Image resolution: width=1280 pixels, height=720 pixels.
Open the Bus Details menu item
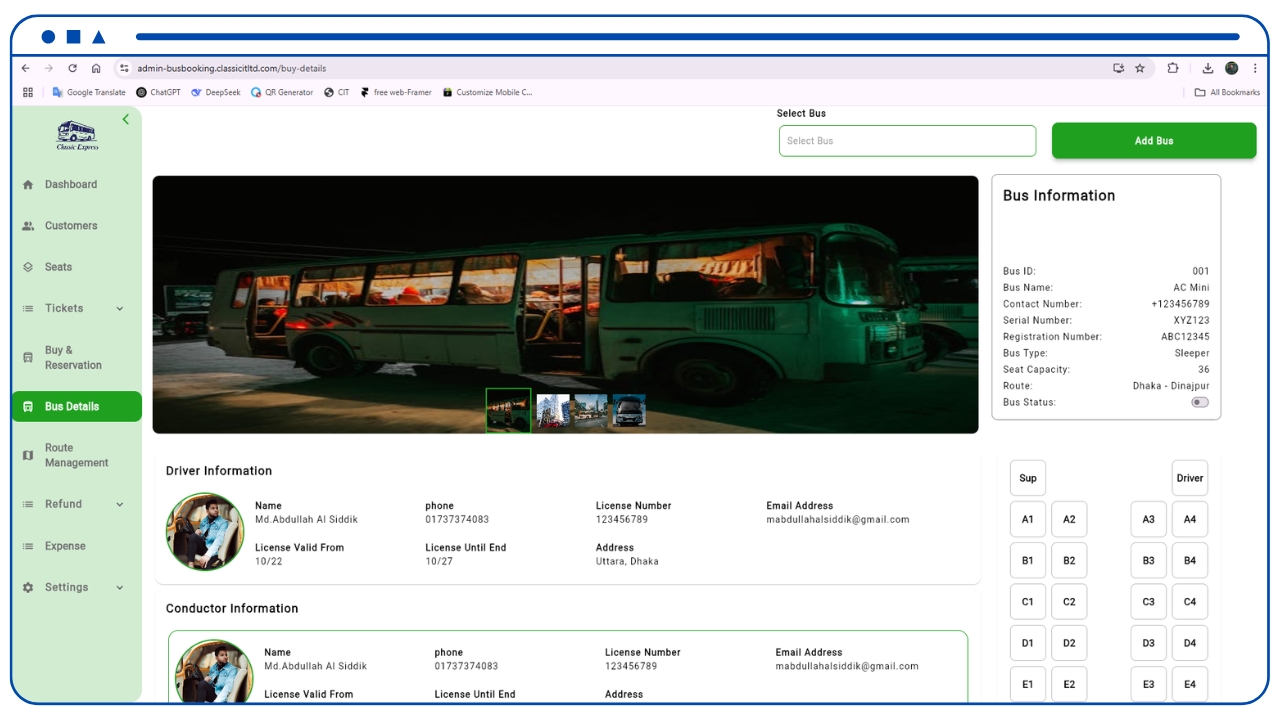77,407
